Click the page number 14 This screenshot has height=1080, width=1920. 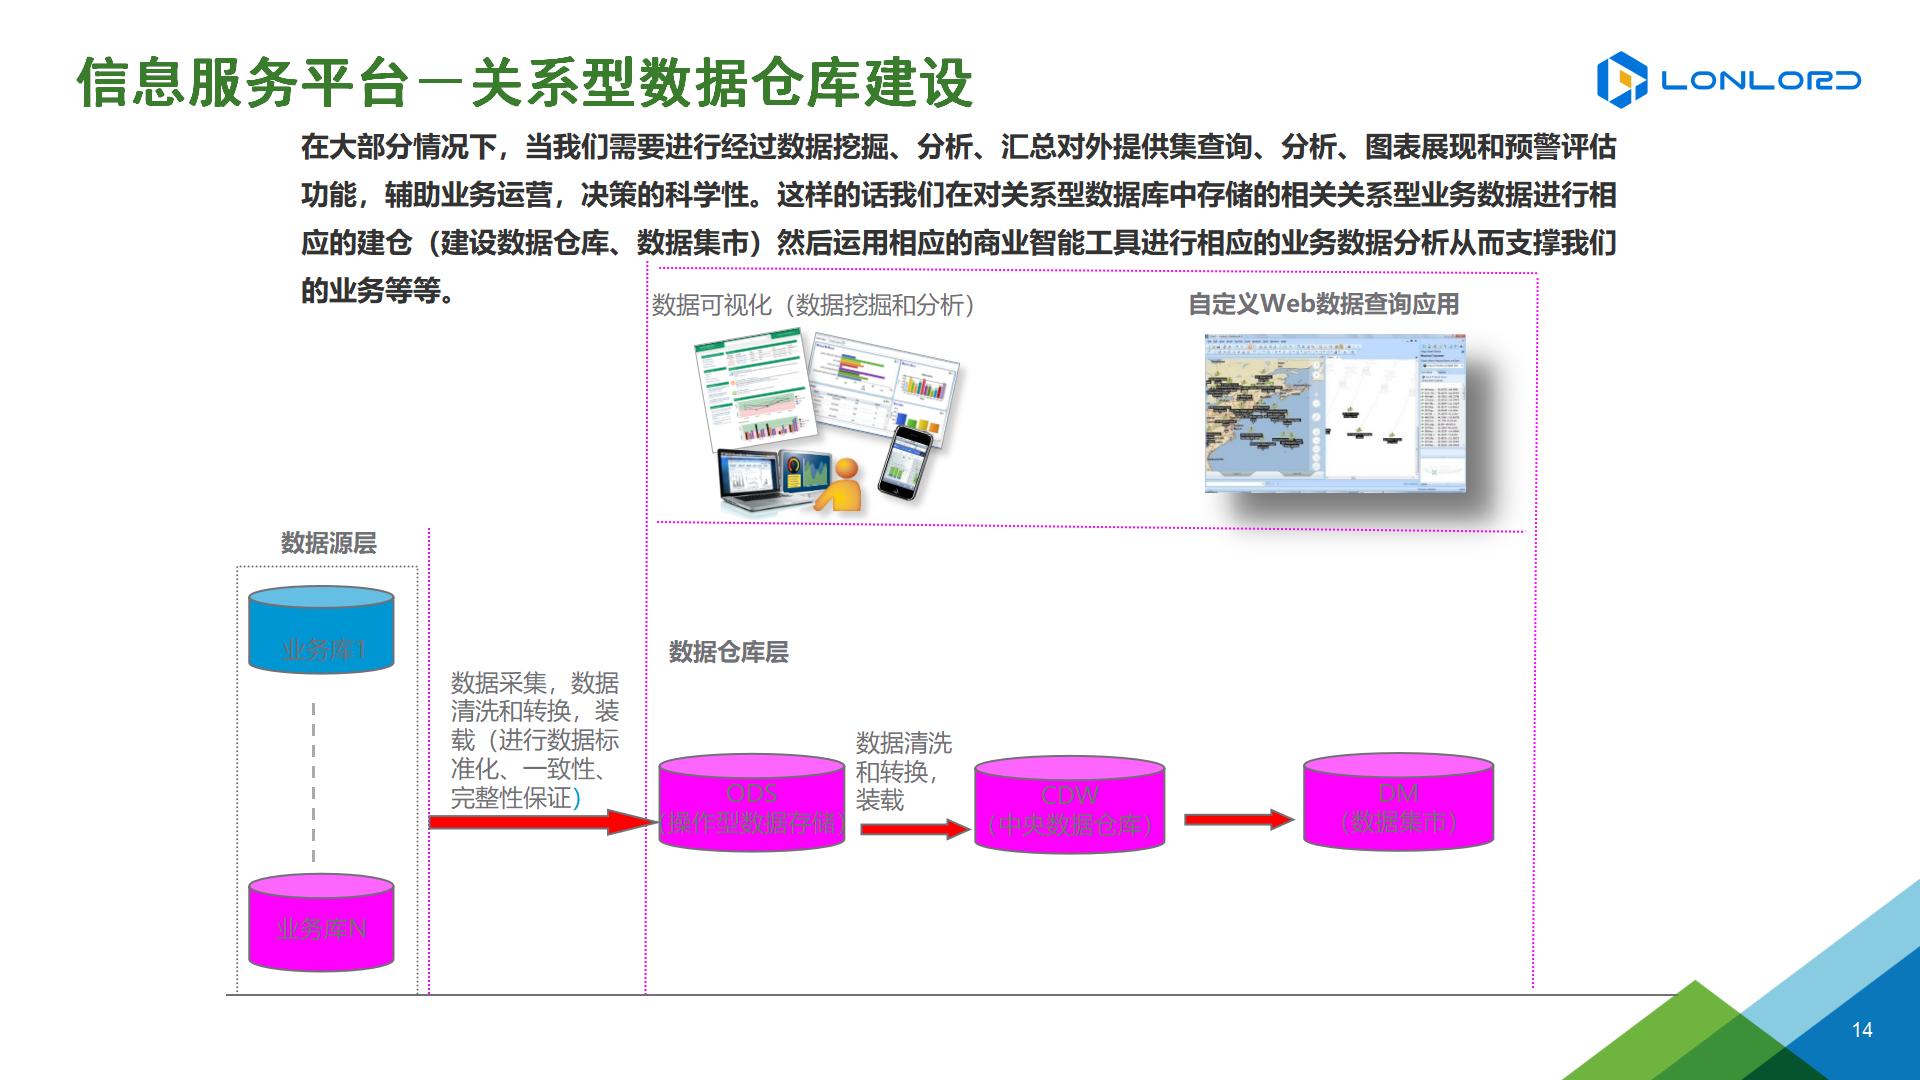1862,1030
